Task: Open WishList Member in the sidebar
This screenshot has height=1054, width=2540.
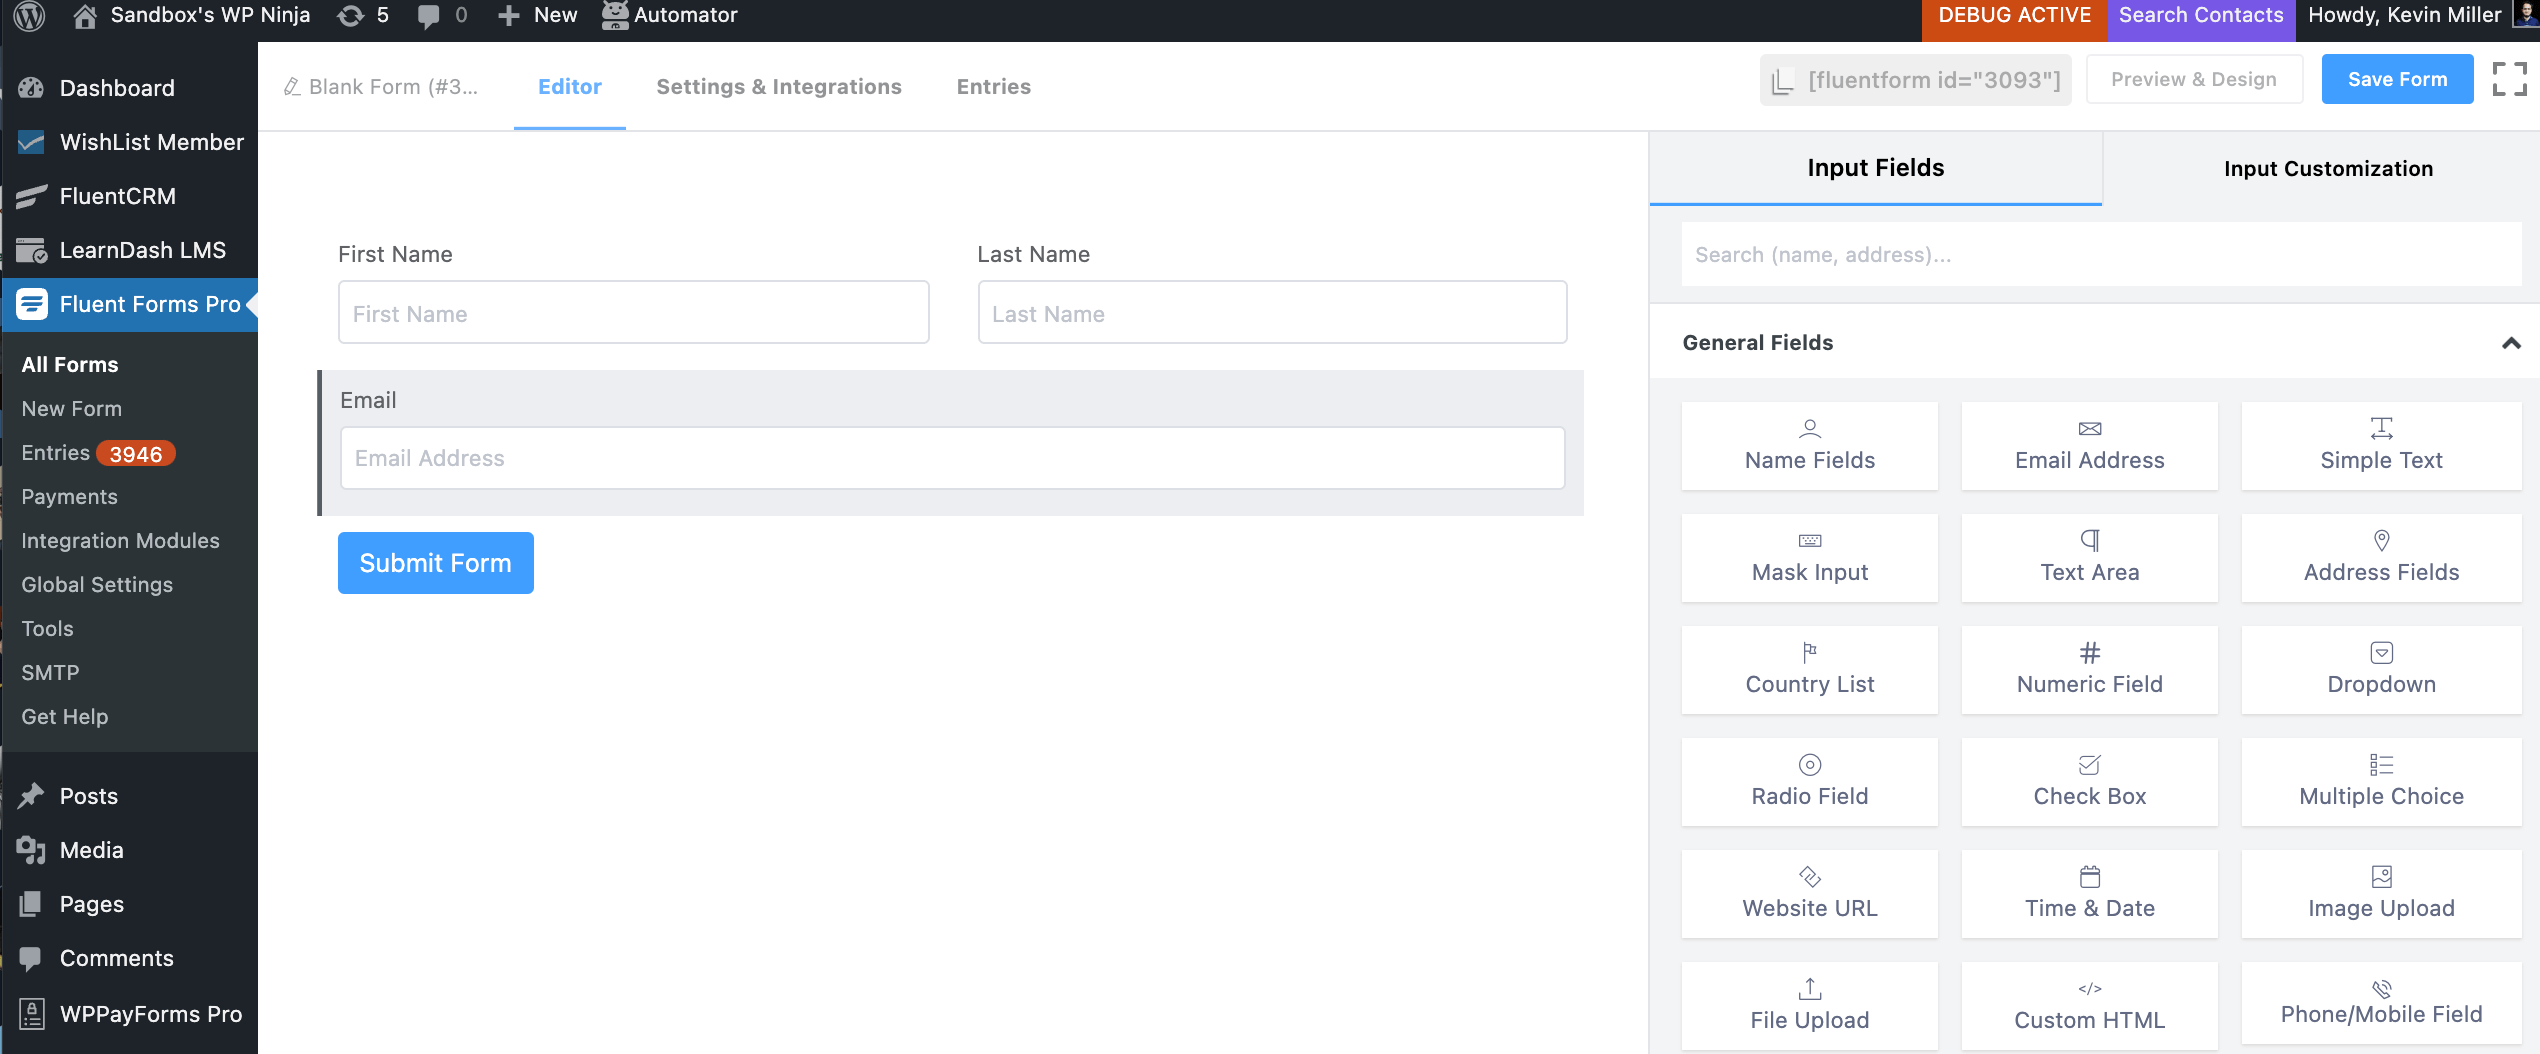Action: [x=130, y=142]
